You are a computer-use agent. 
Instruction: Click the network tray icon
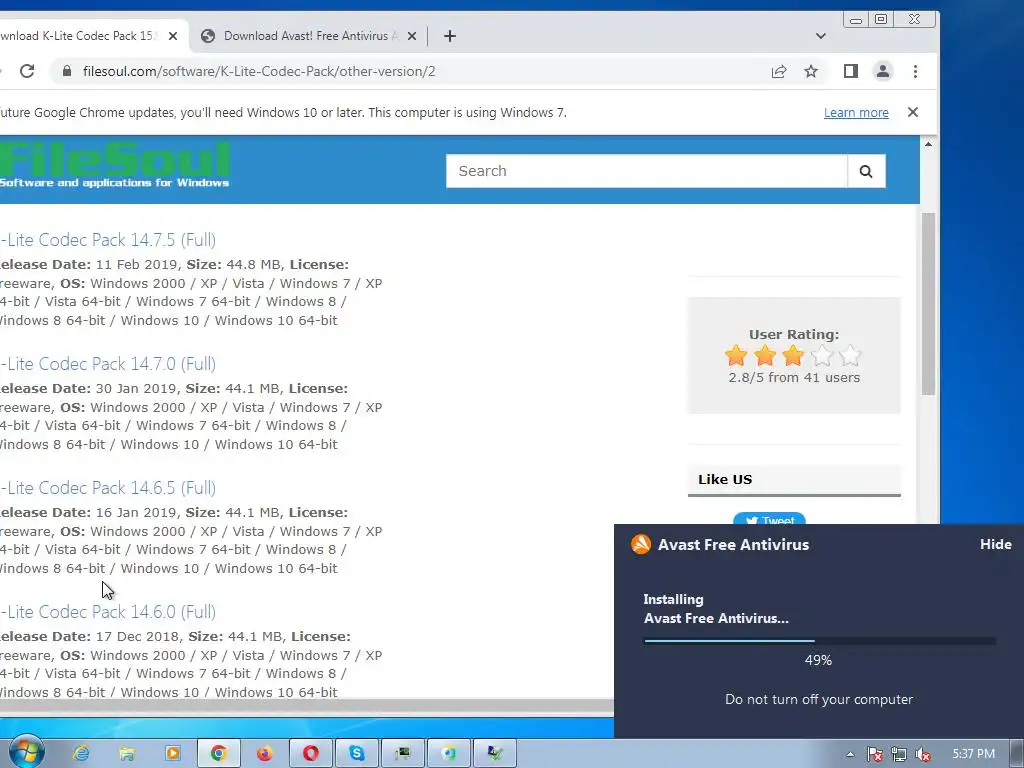pyautogui.click(x=899, y=754)
